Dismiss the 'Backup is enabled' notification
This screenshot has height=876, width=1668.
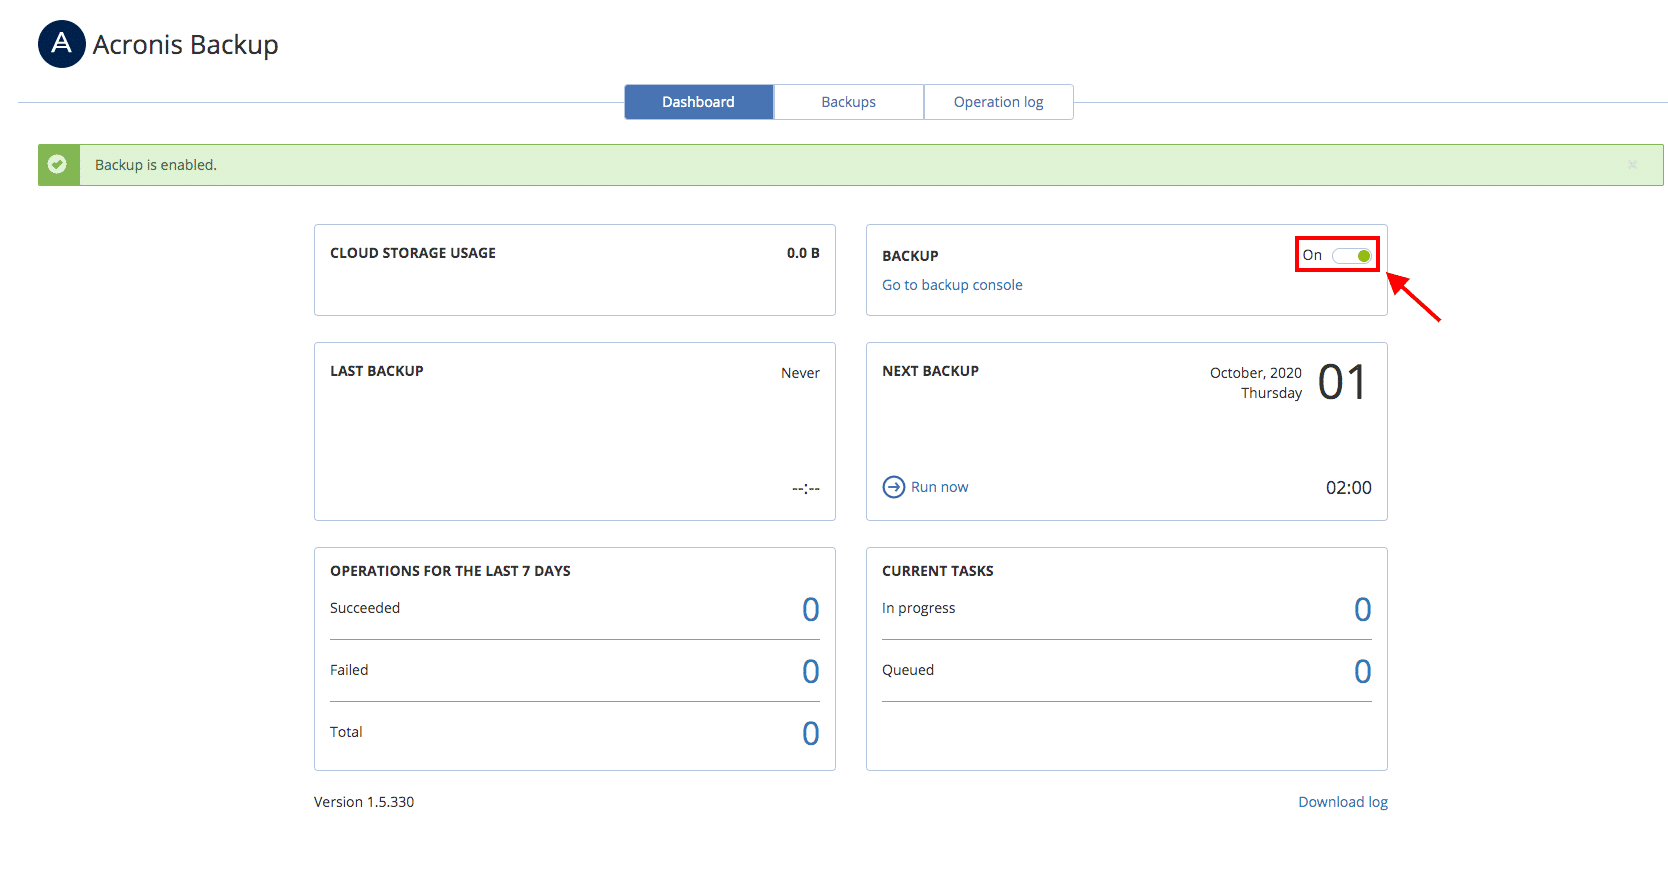[1632, 165]
